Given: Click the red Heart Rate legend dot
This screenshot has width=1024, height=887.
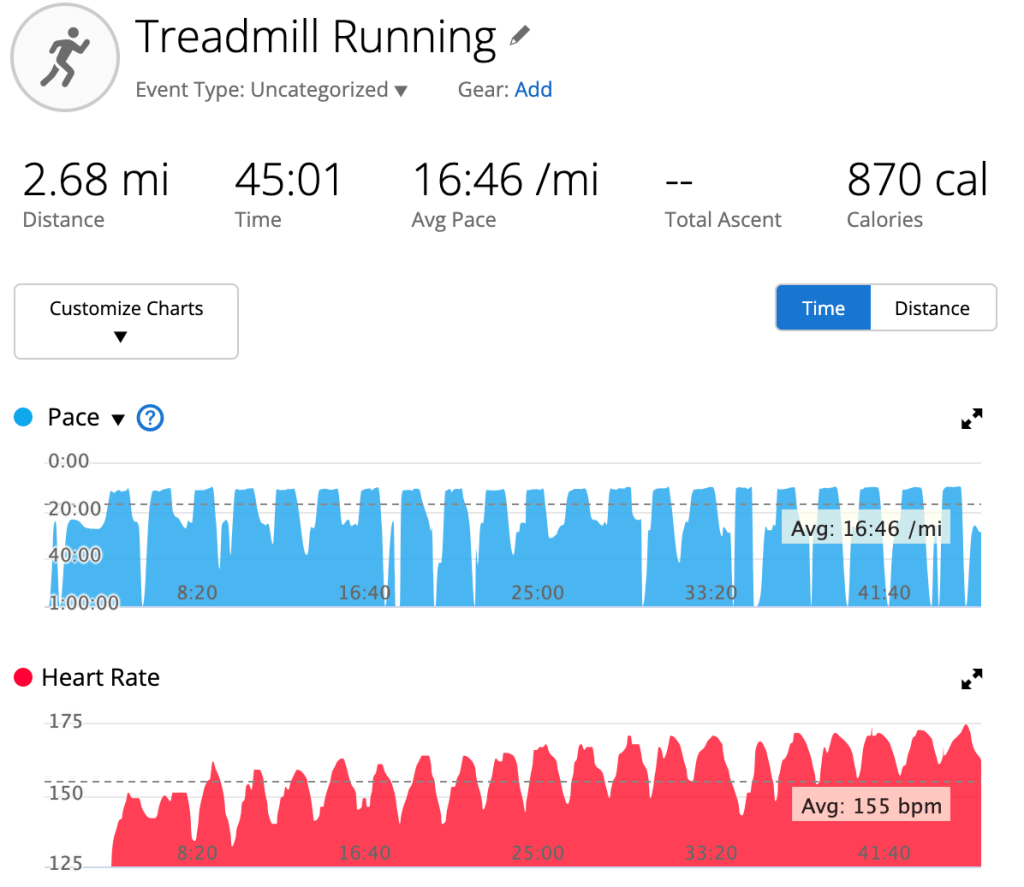Looking at the screenshot, I should [x=23, y=678].
